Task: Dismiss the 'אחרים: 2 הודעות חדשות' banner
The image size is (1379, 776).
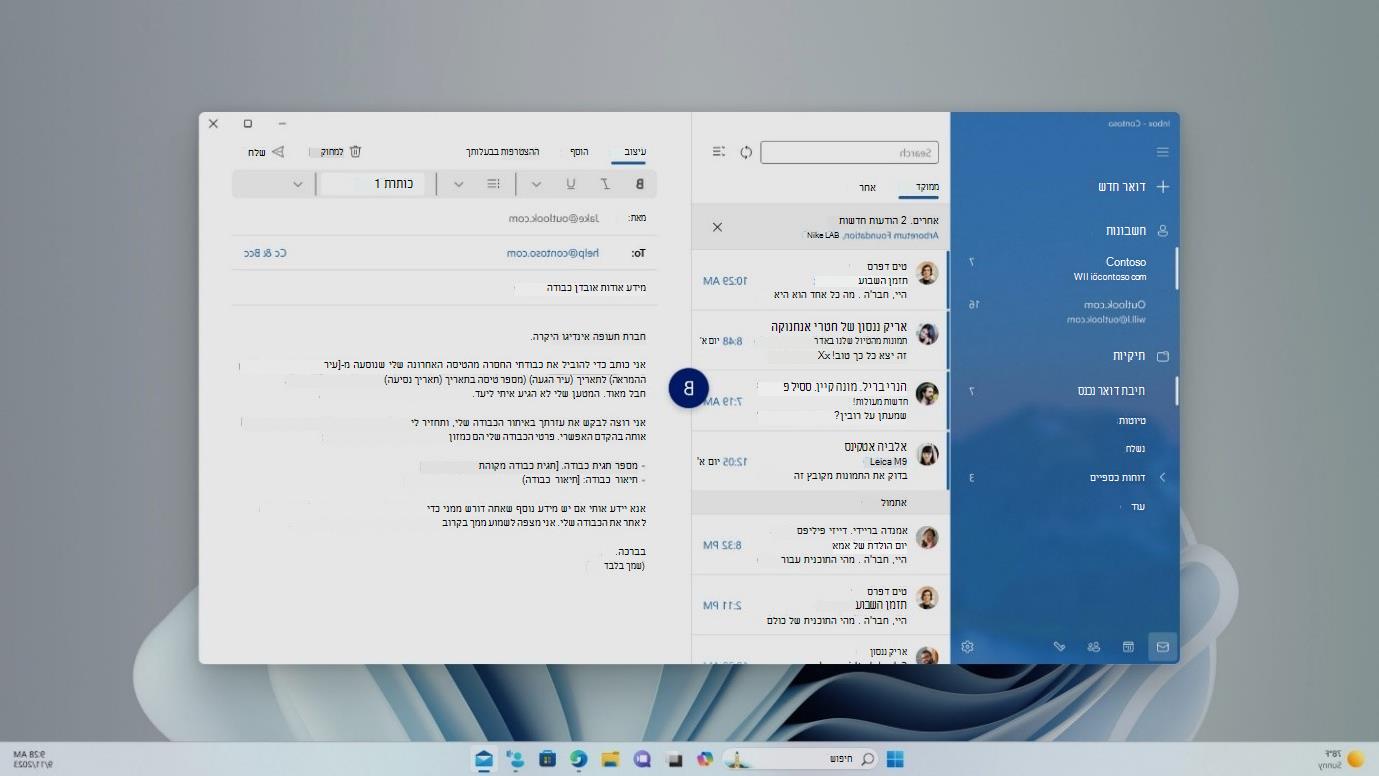Action: click(717, 227)
